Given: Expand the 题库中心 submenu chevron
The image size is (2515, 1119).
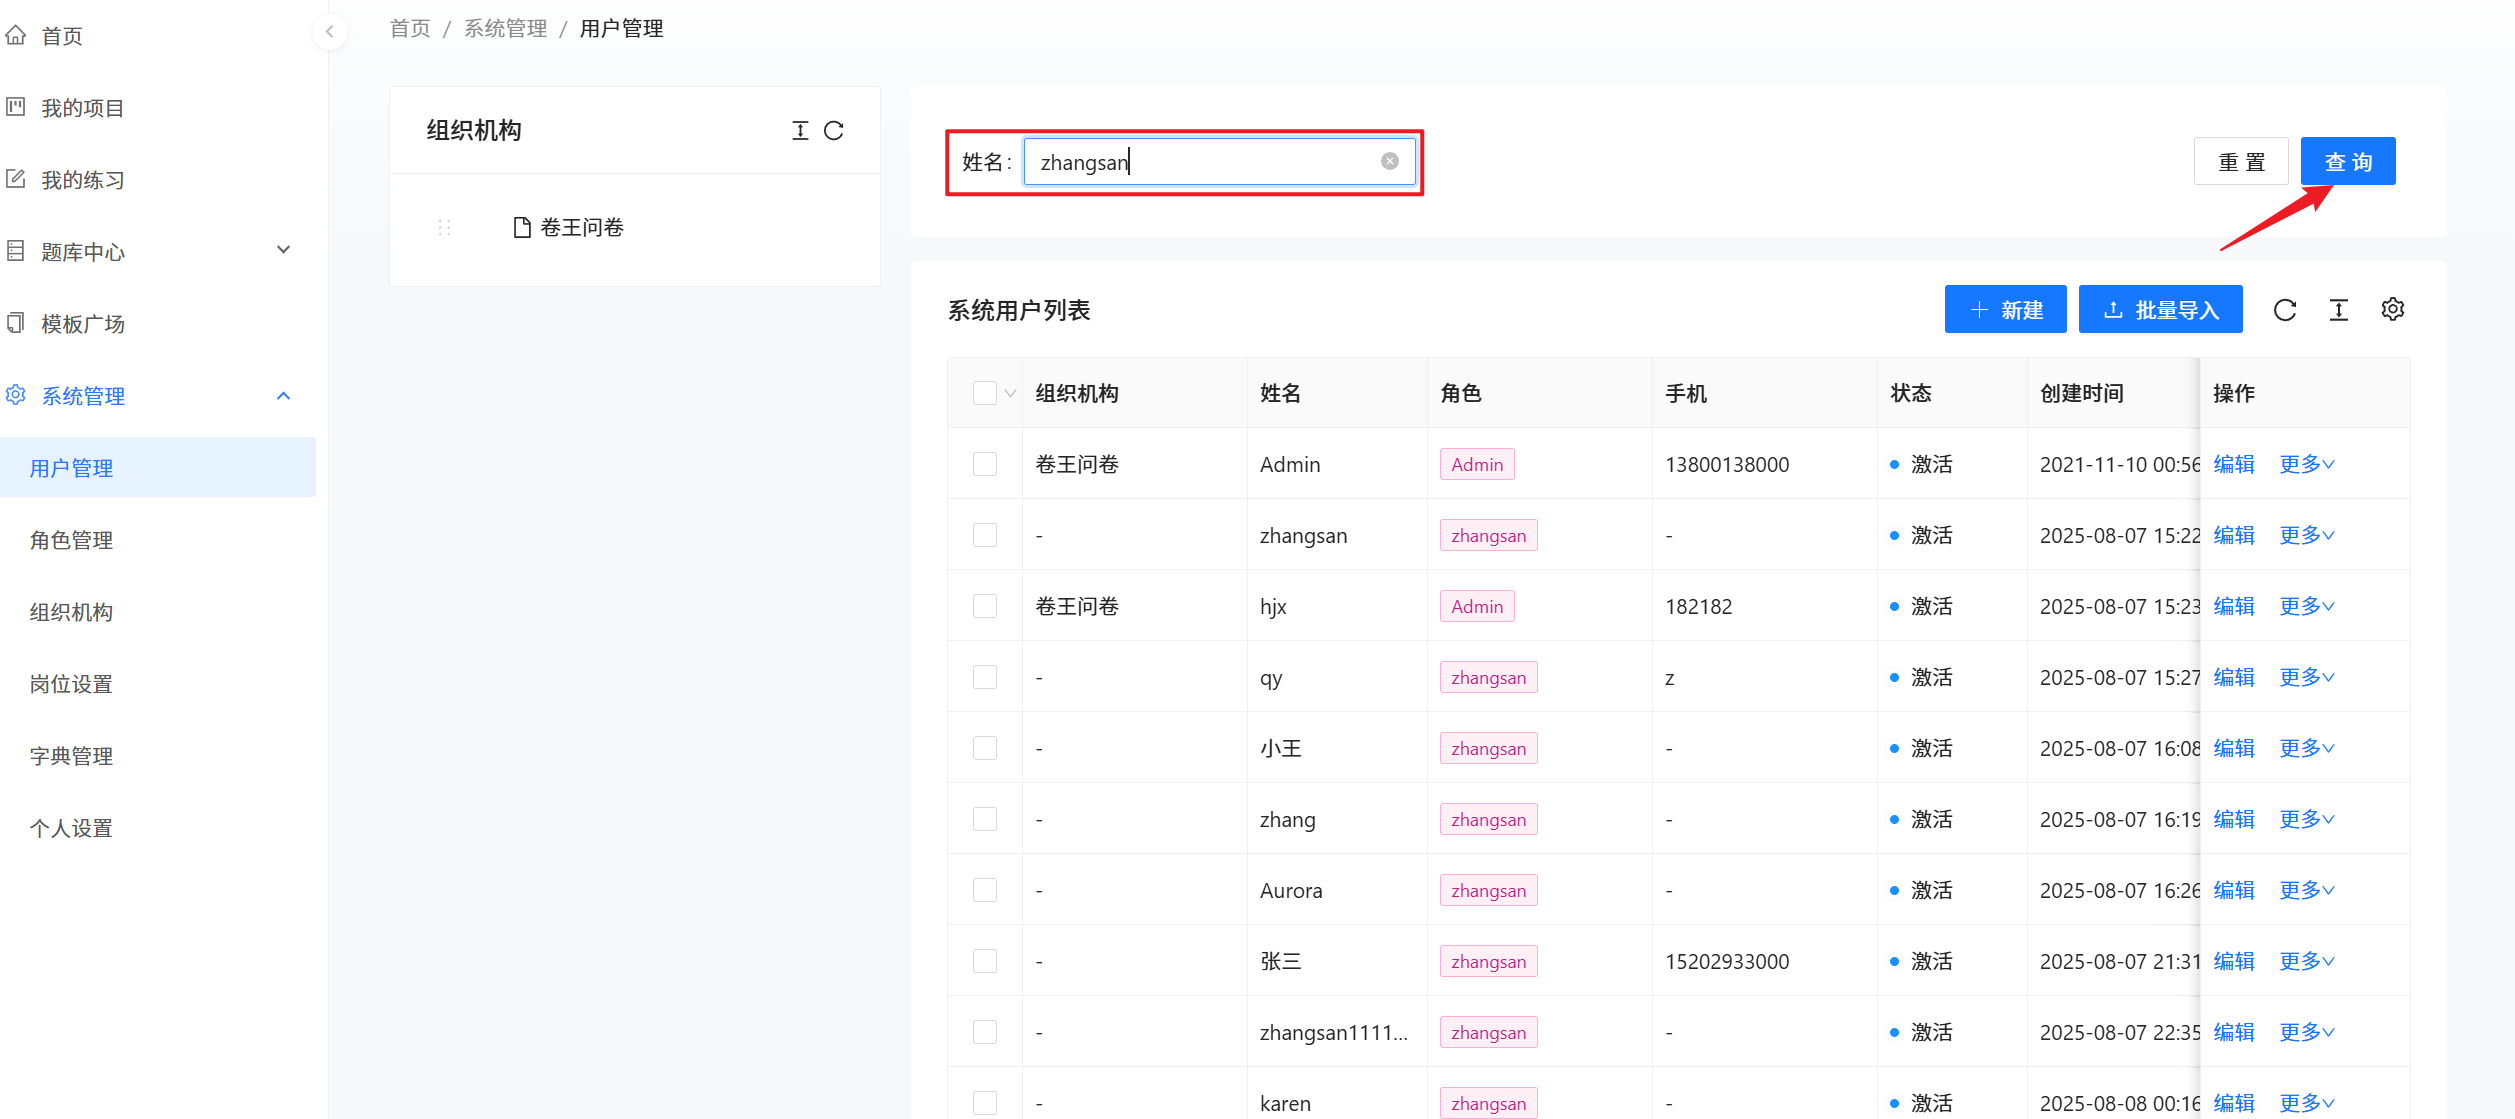Looking at the screenshot, I should (x=284, y=250).
